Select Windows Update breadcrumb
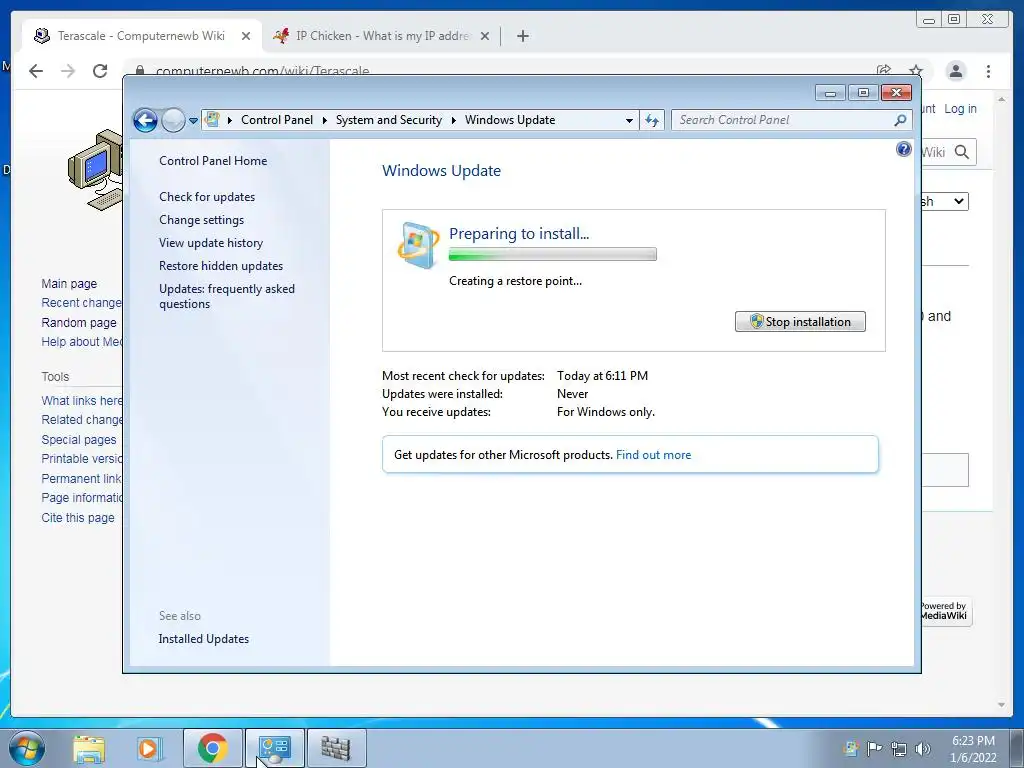The height and width of the screenshot is (768, 1024). pyautogui.click(x=510, y=120)
